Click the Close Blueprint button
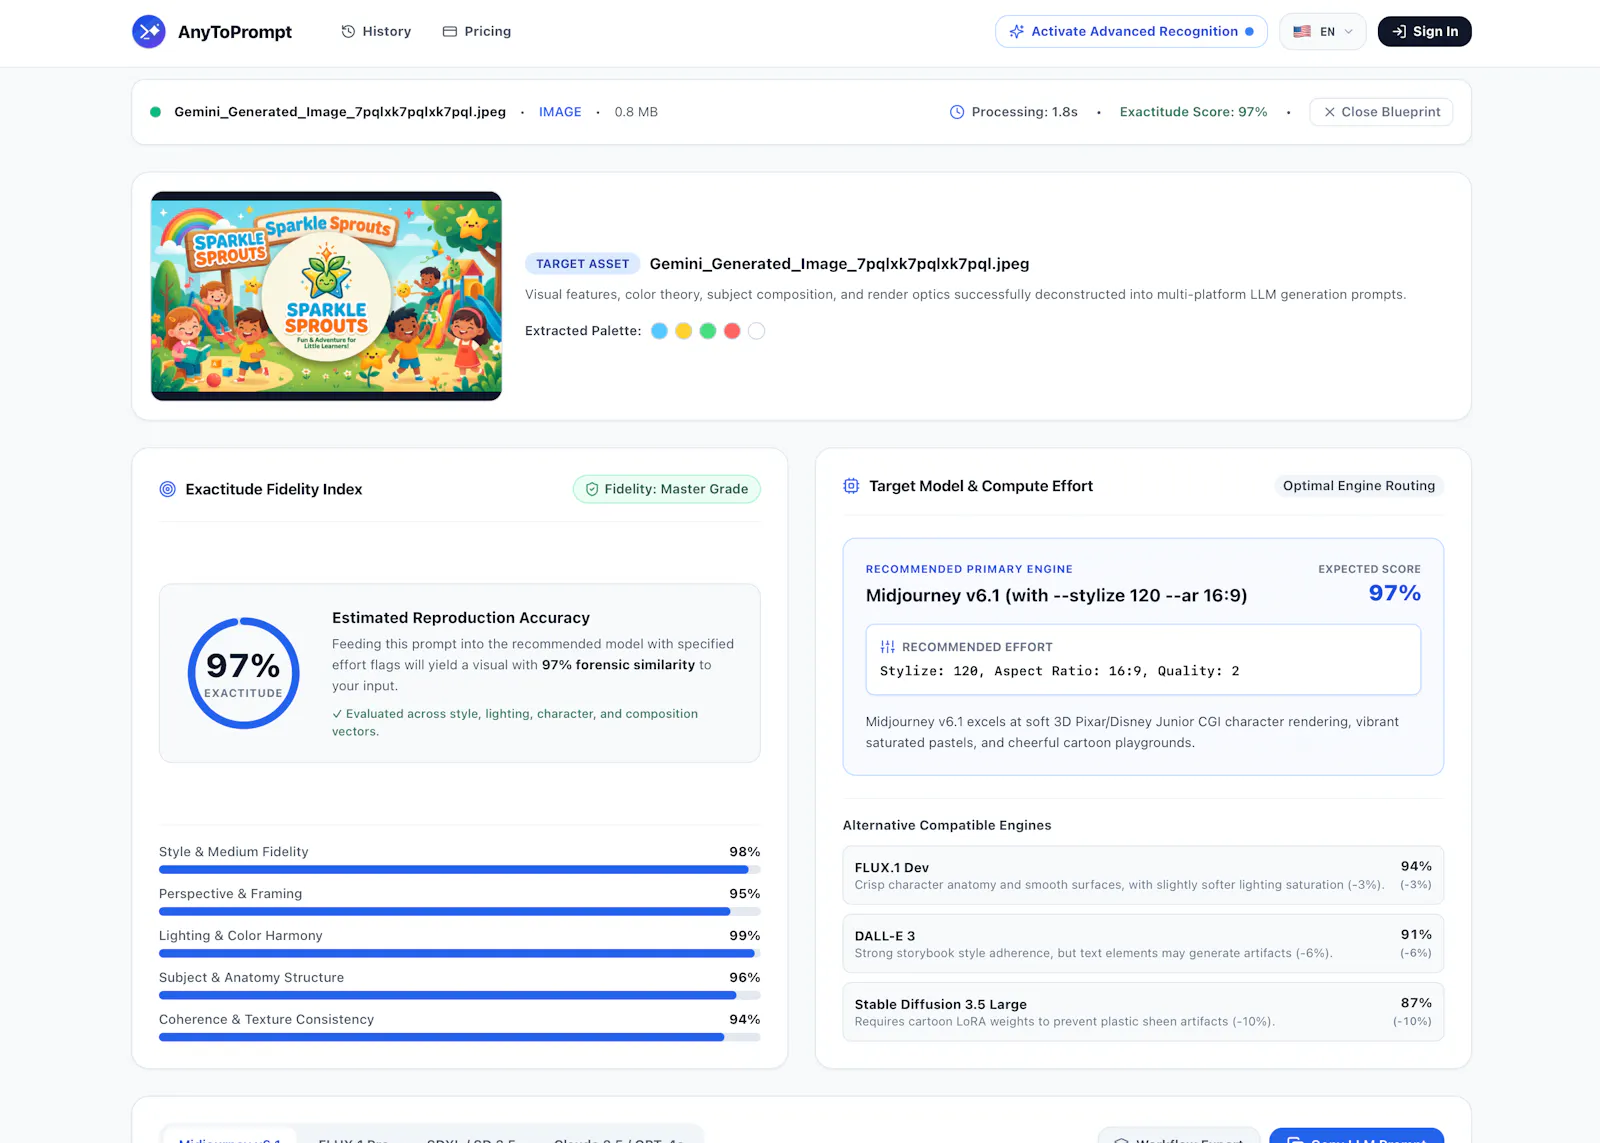Screen dimensions: 1600x1143 point(1381,112)
